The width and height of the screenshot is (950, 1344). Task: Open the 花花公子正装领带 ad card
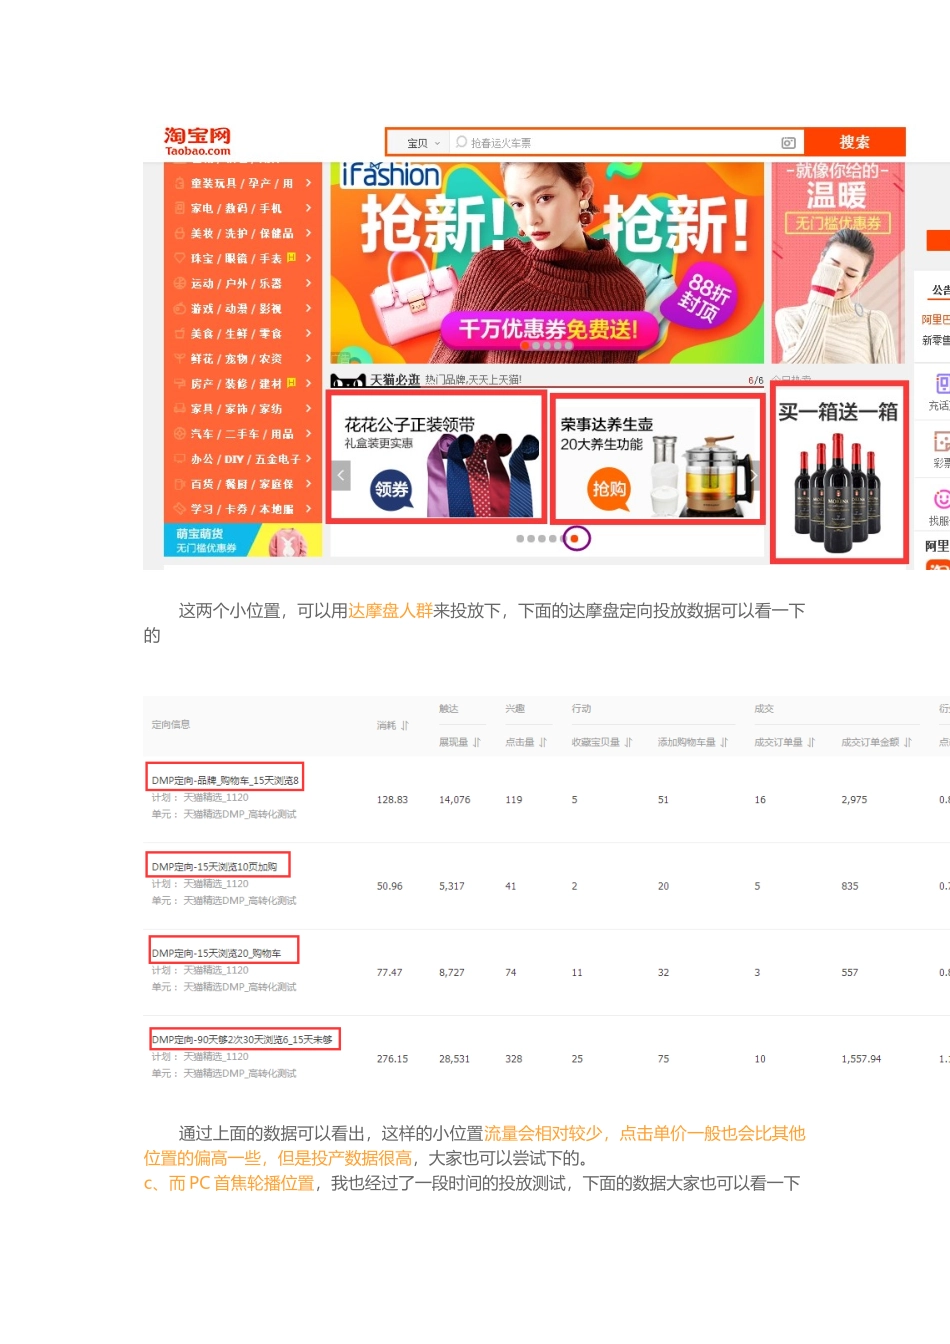437,457
